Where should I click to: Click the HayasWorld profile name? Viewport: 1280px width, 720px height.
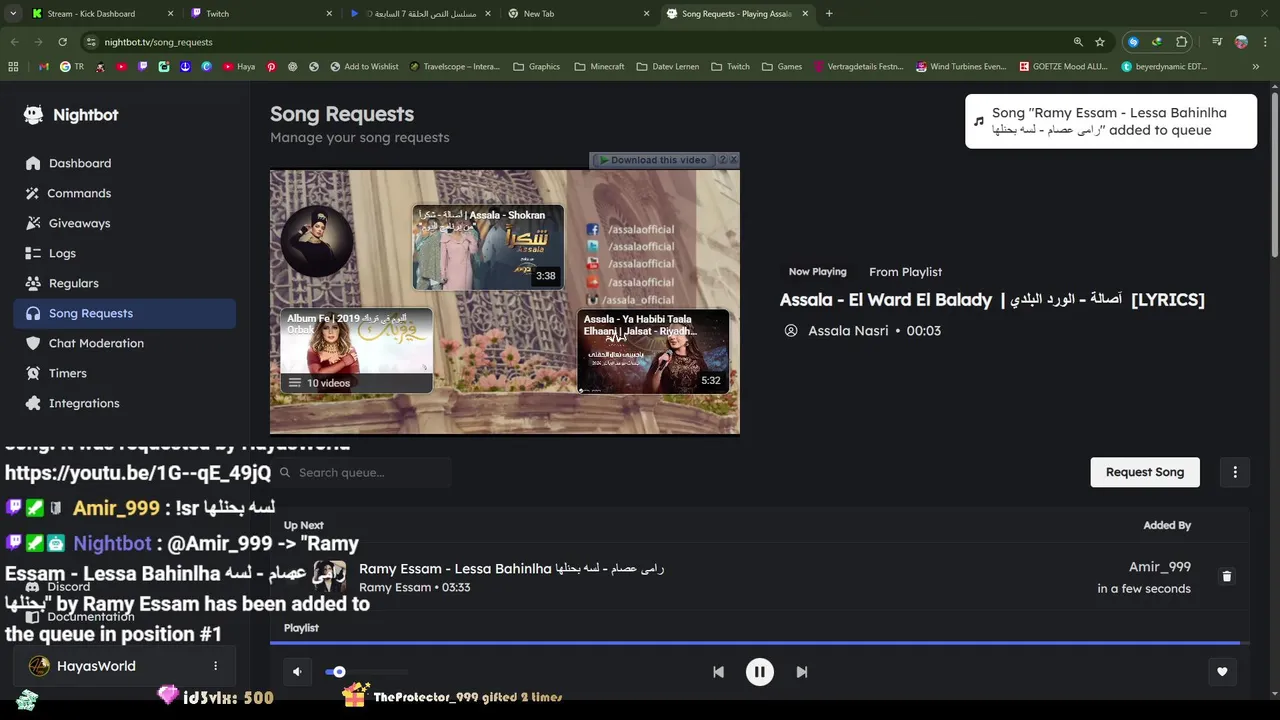point(96,666)
